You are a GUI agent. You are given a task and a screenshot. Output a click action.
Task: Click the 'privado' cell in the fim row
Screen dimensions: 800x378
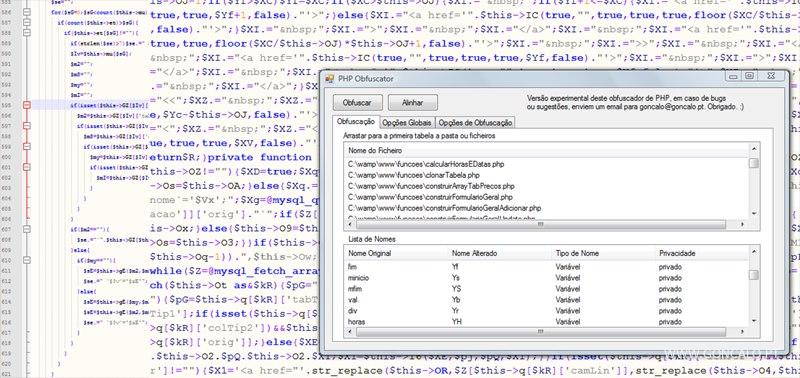click(670, 267)
